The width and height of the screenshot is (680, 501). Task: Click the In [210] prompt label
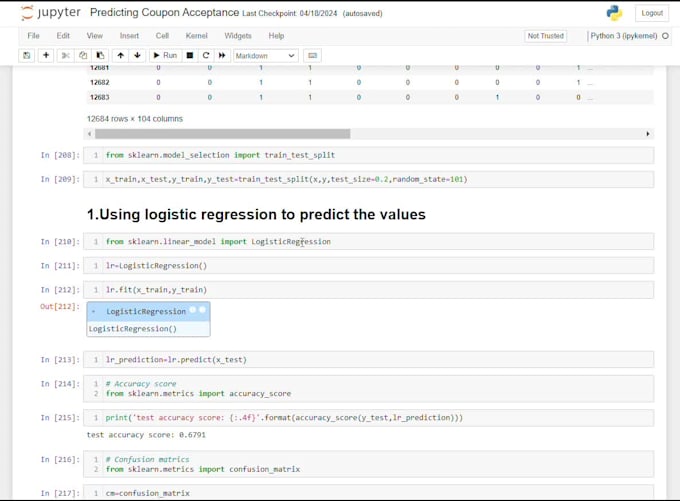(60, 242)
